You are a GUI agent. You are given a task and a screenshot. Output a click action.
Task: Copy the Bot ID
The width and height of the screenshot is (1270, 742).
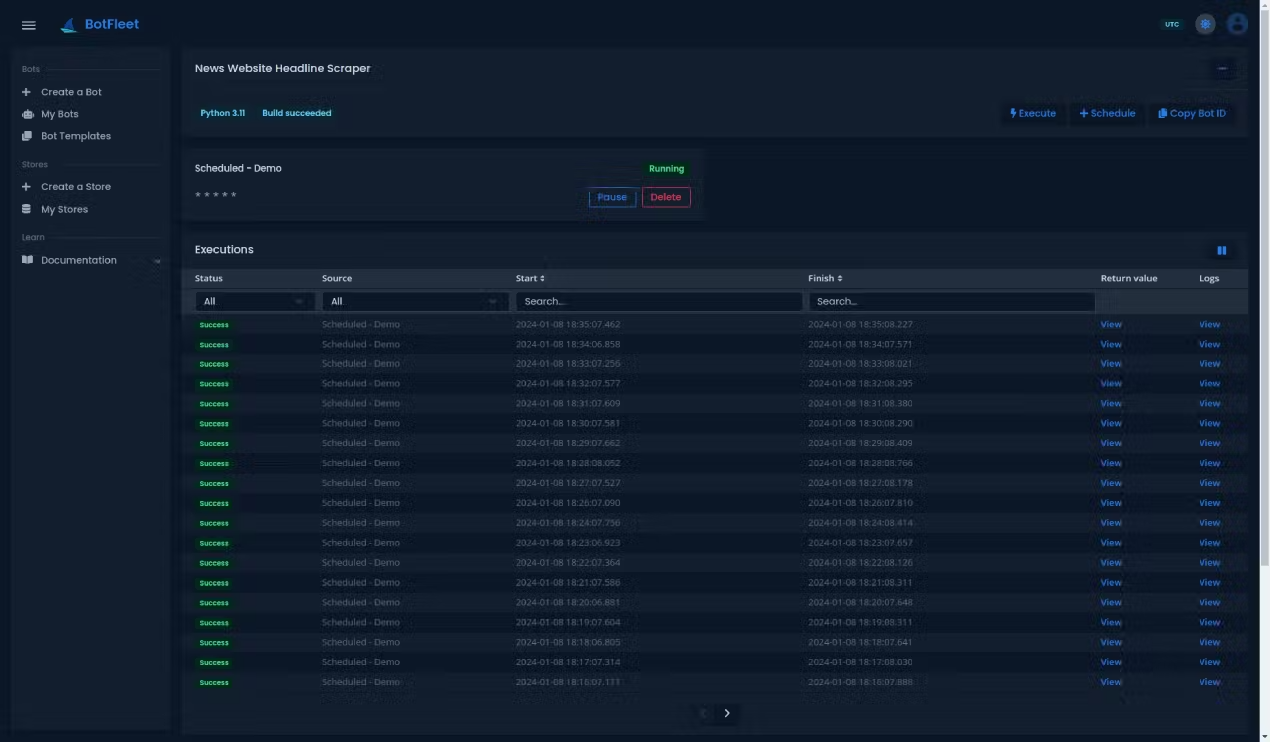pos(1191,113)
